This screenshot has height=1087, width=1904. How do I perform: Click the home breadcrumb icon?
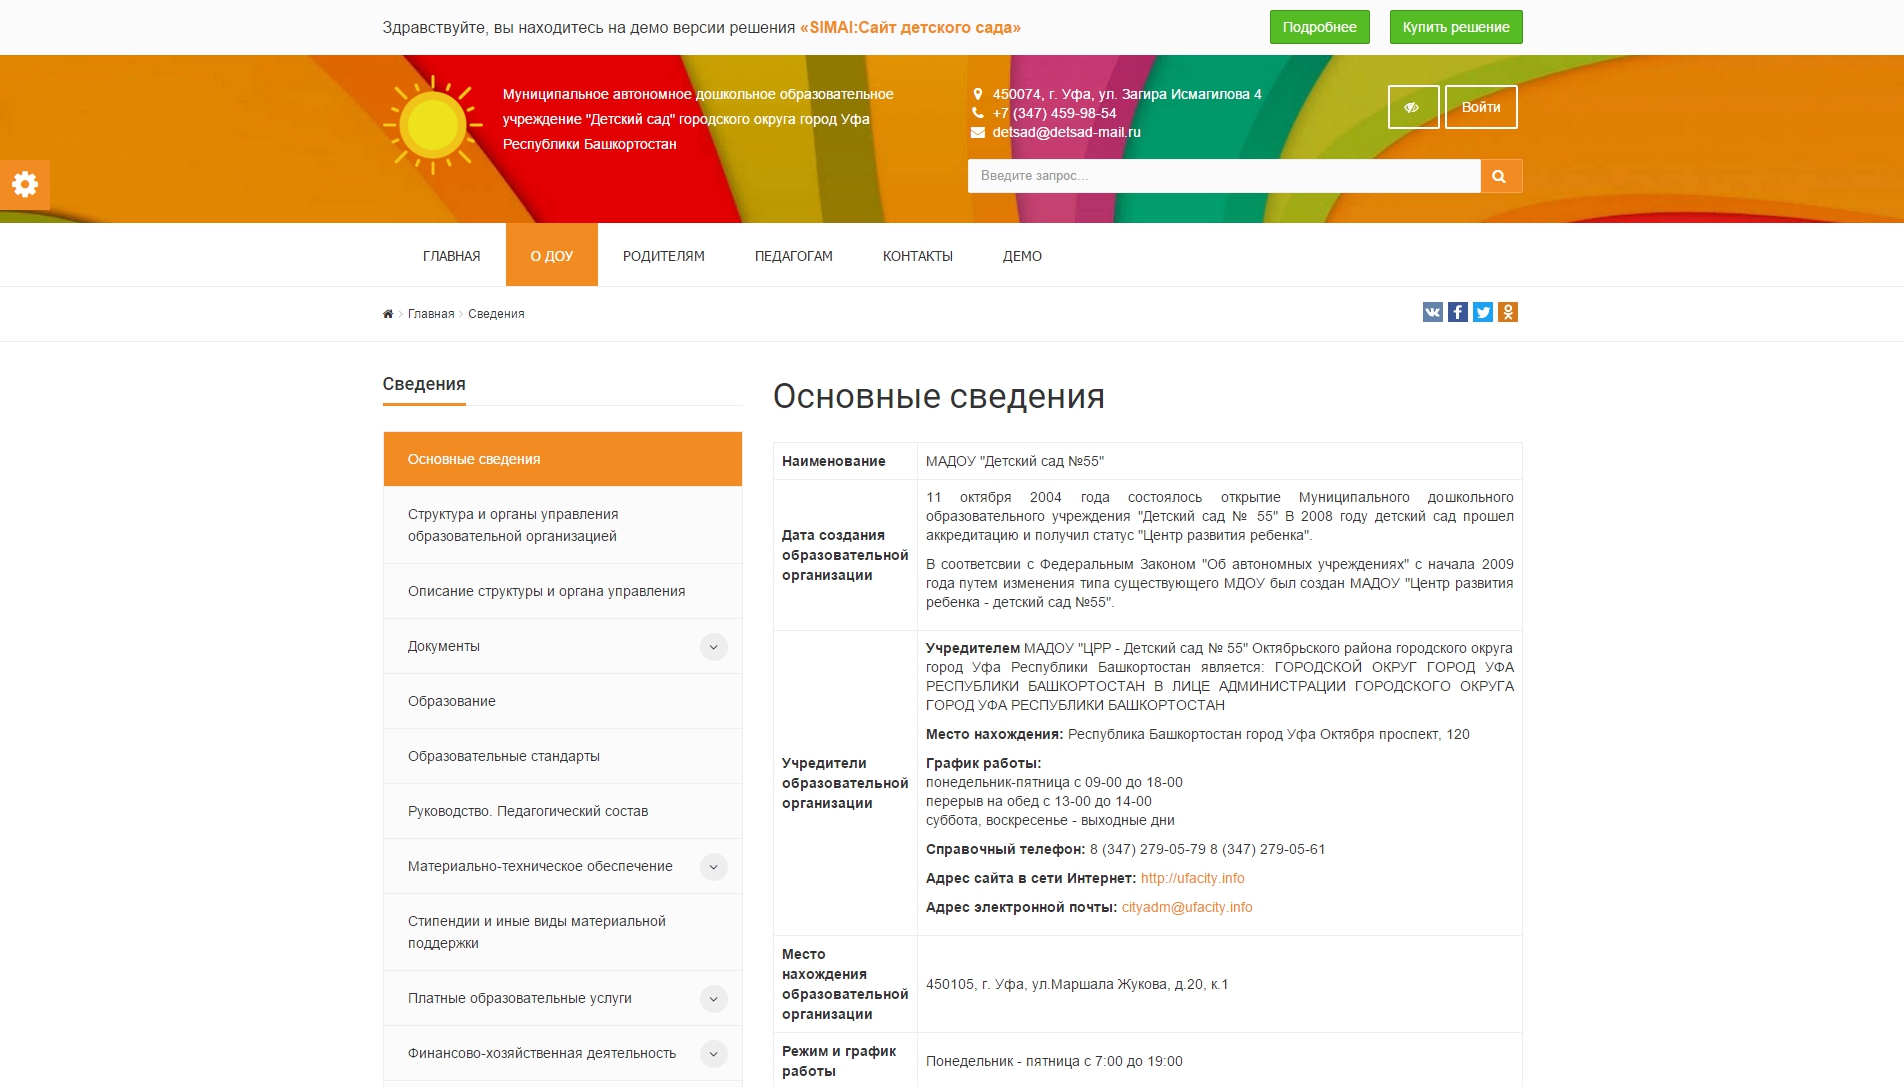click(x=388, y=314)
